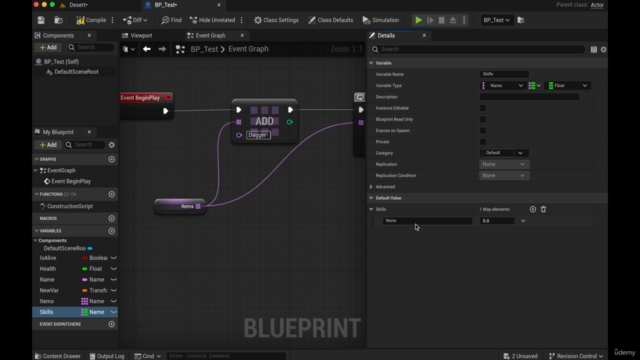Toggle Instance Editable checkbox
Viewport: 640px width, 360px height.
click(x=483, y=108)
